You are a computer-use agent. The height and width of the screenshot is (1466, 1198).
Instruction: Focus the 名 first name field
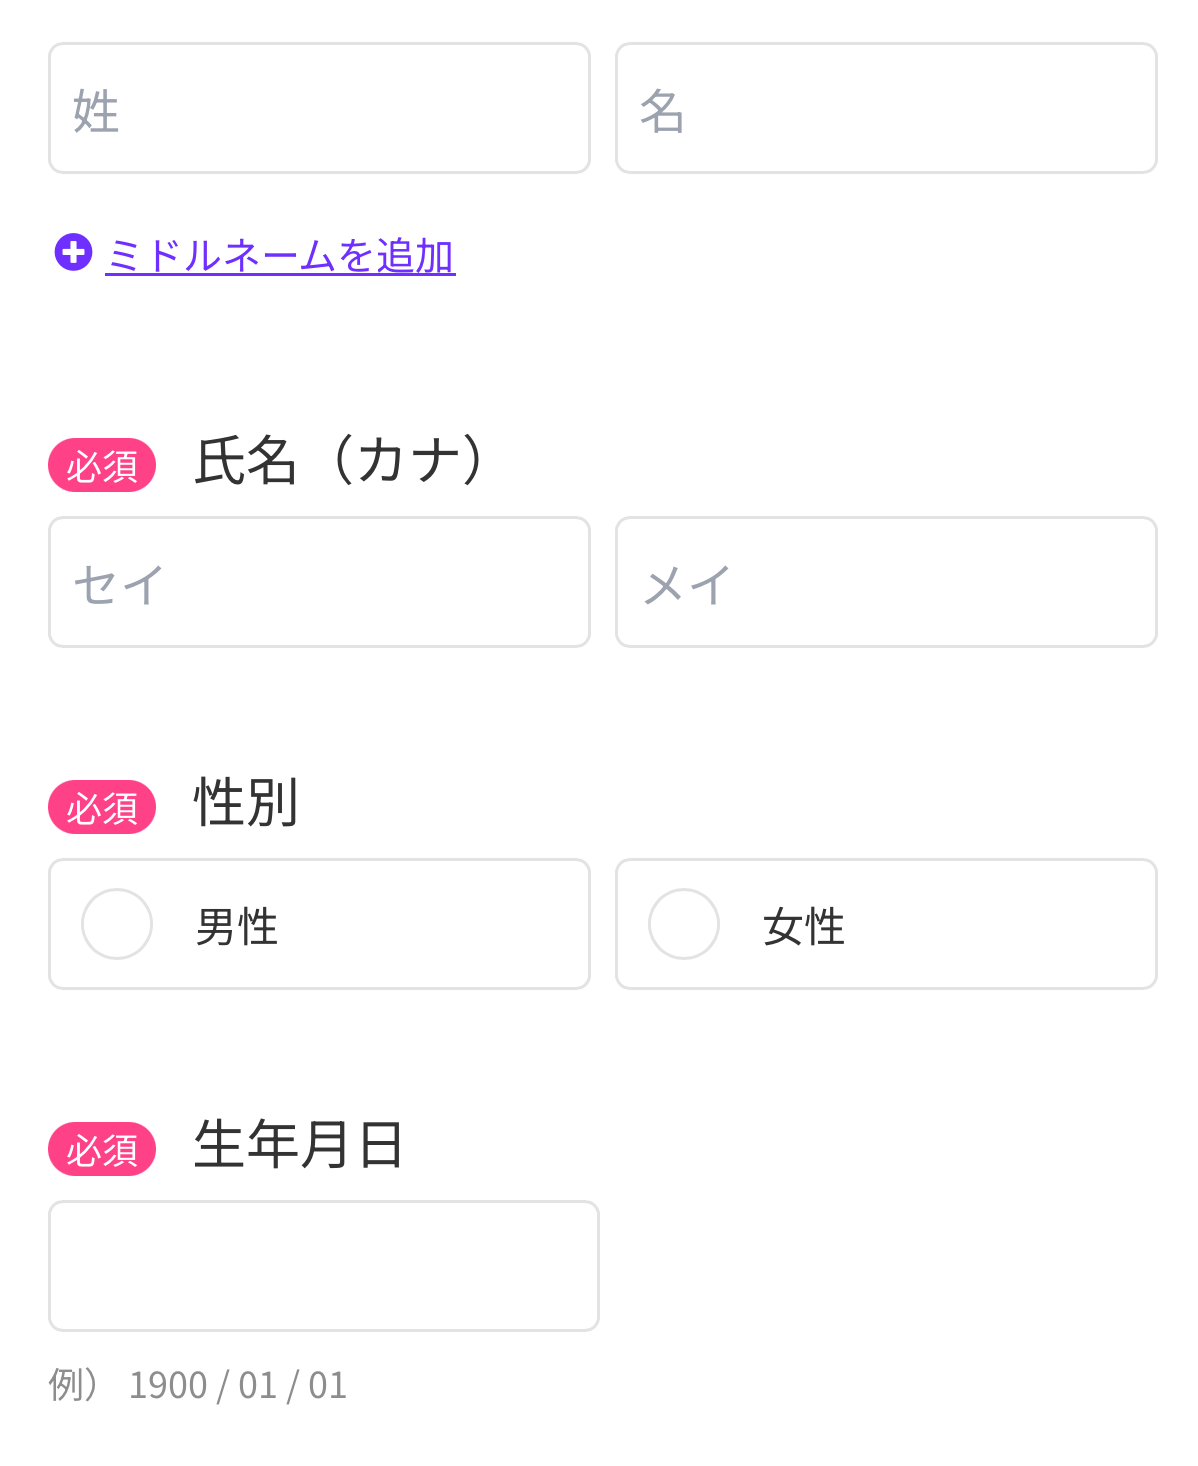tap(886, 108)
